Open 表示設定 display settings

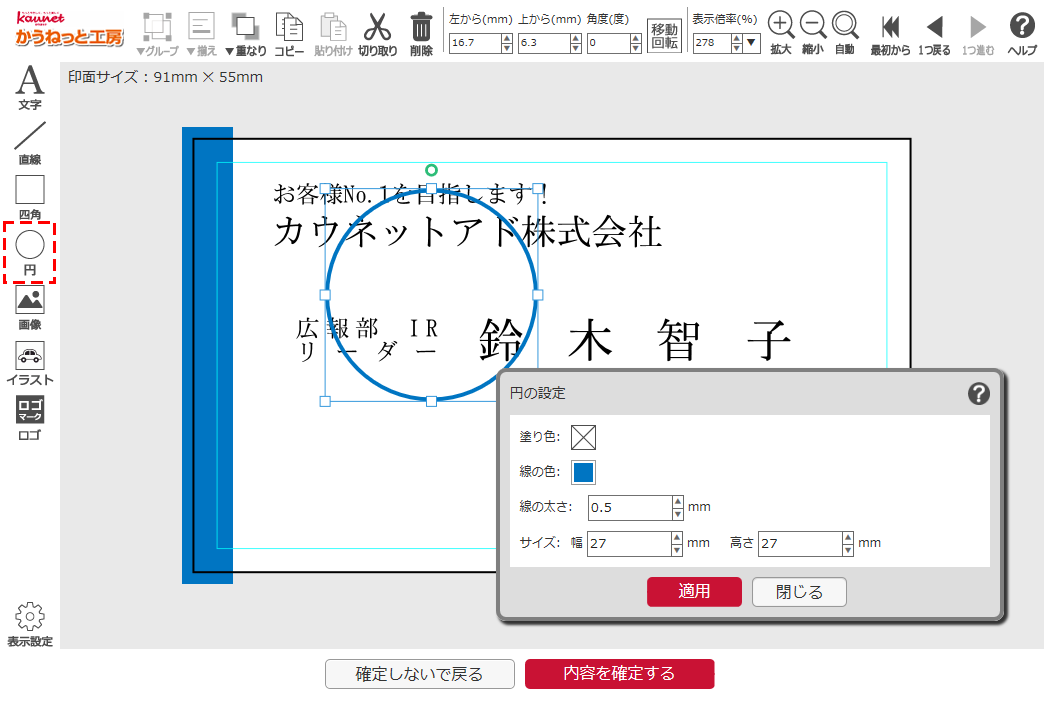[x=29, y=624]
